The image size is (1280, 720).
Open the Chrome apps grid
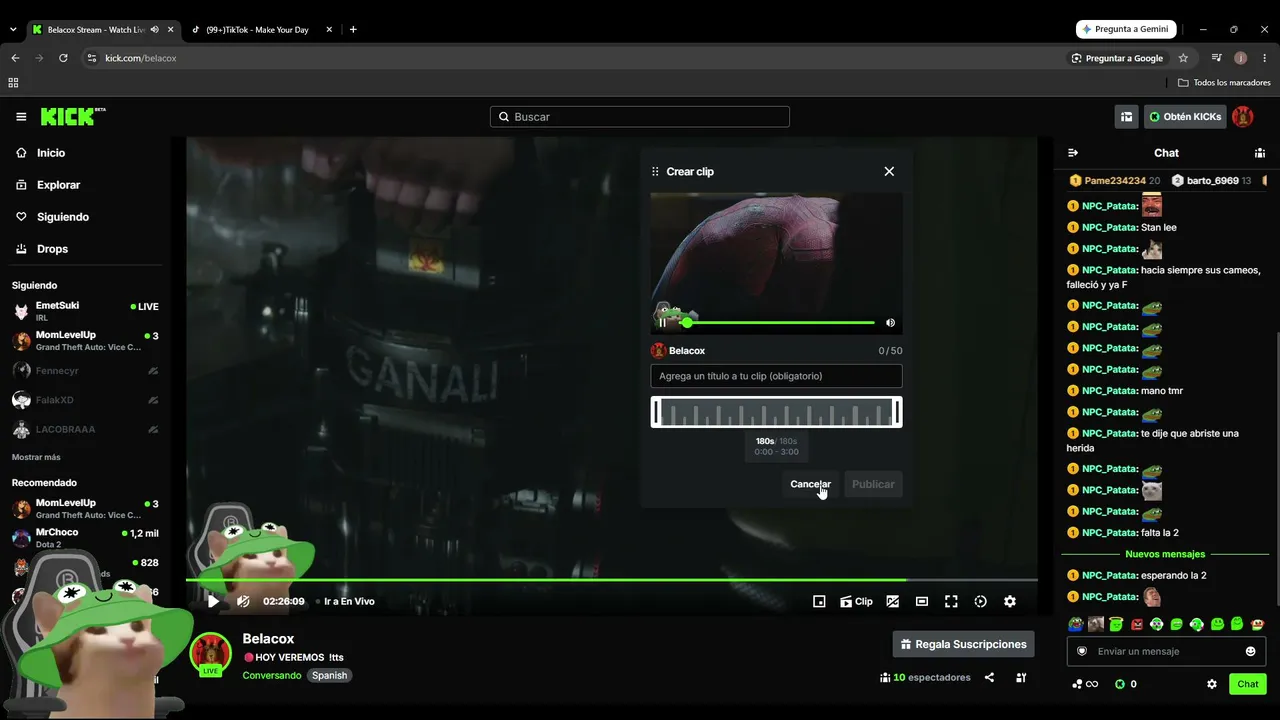tap(13, 83)
